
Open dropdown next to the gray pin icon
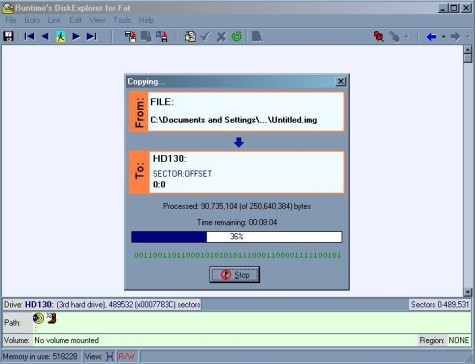point(407,37)
